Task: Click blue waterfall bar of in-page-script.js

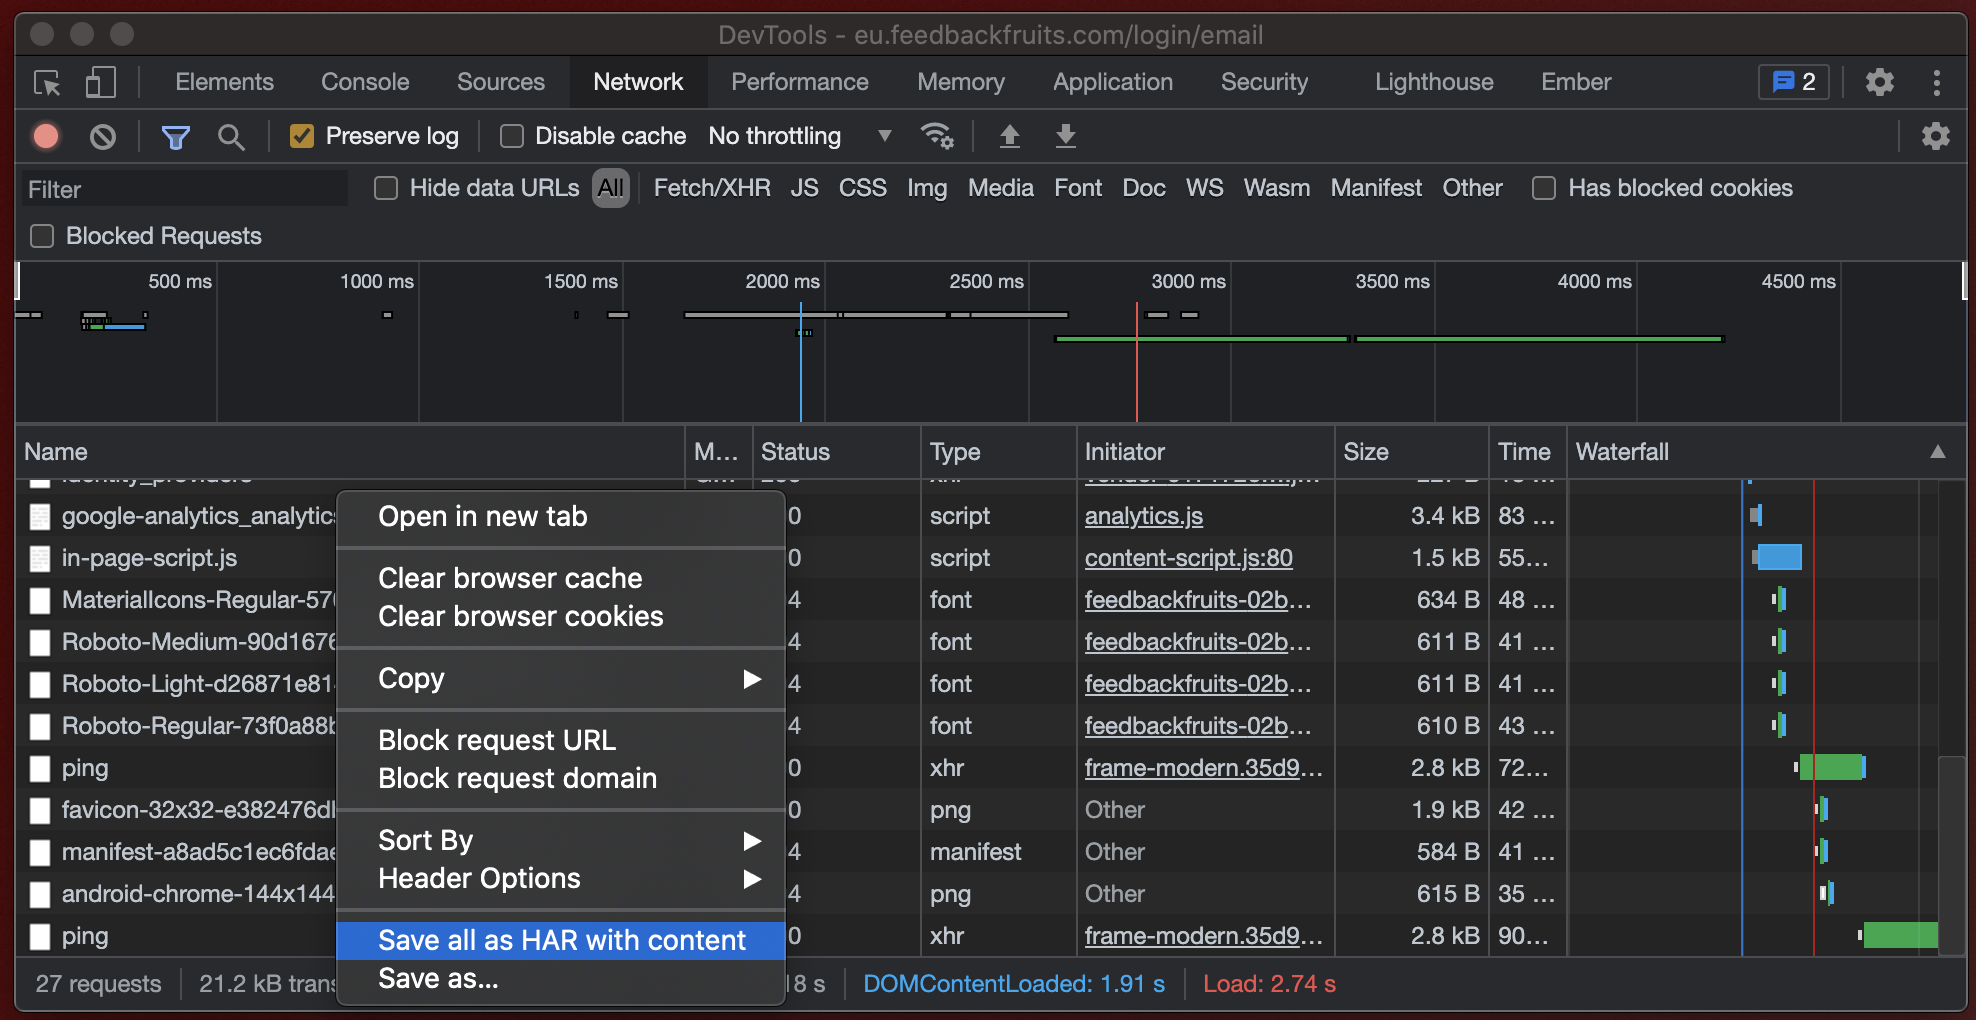Action: (1779, 557)
